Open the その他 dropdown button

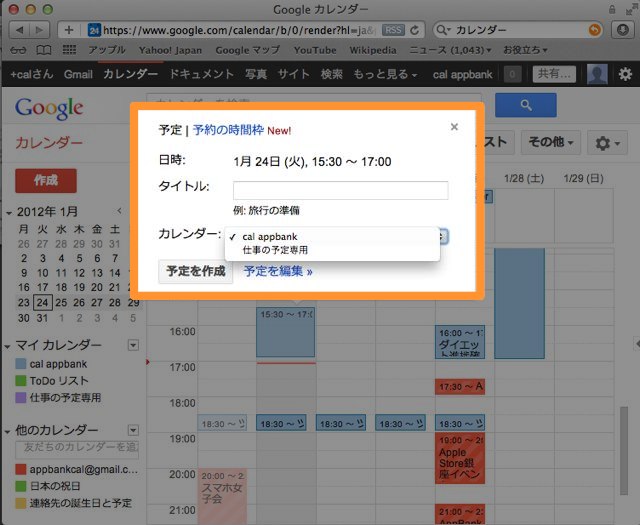click(551, 142)
